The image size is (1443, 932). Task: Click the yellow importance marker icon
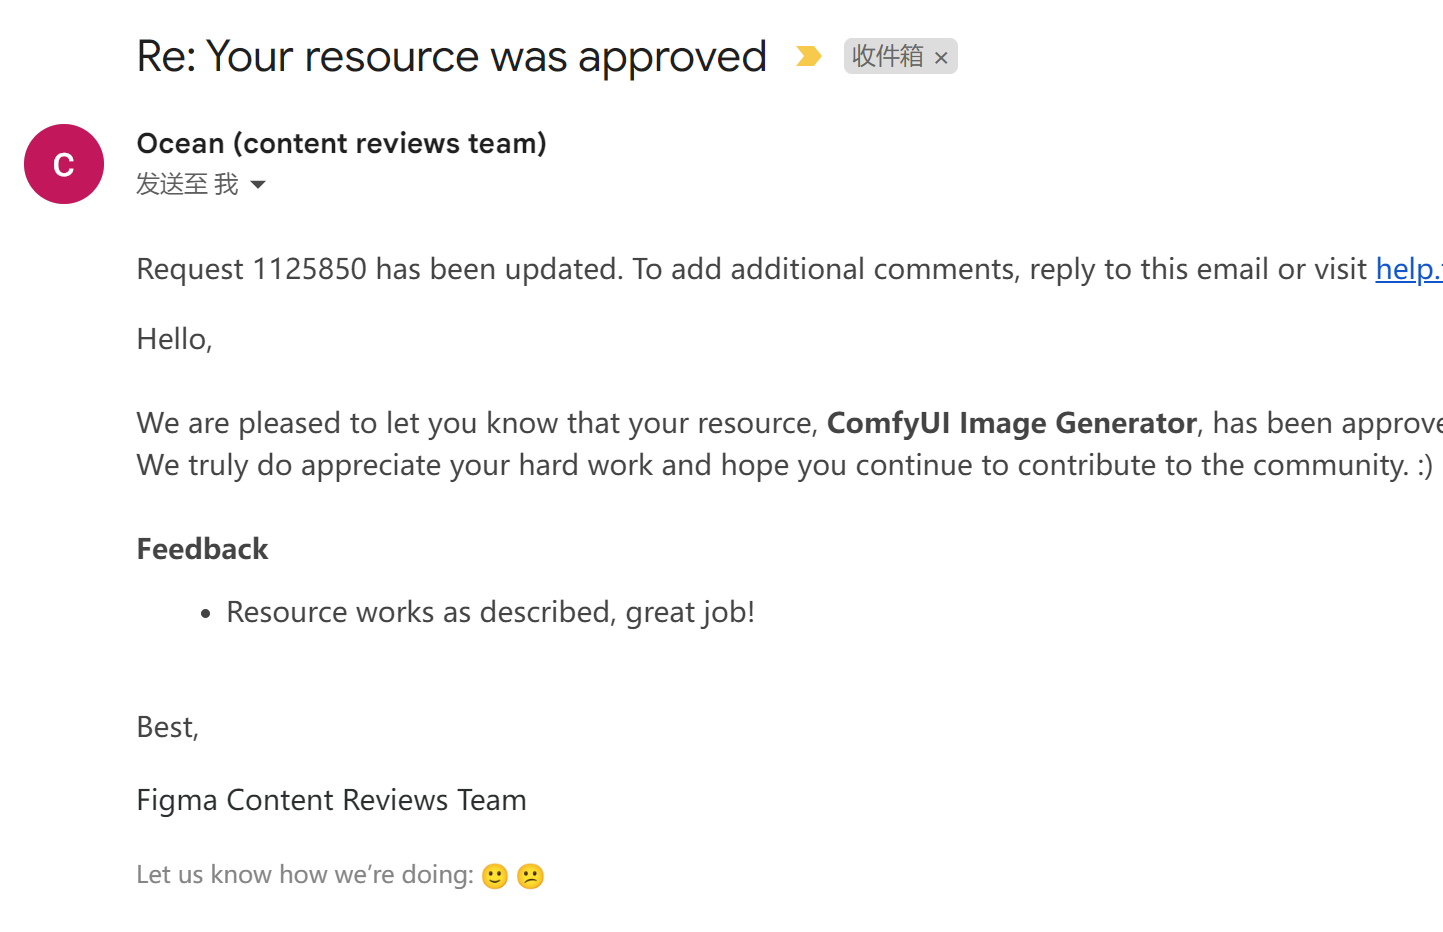(x=808, y=56)
